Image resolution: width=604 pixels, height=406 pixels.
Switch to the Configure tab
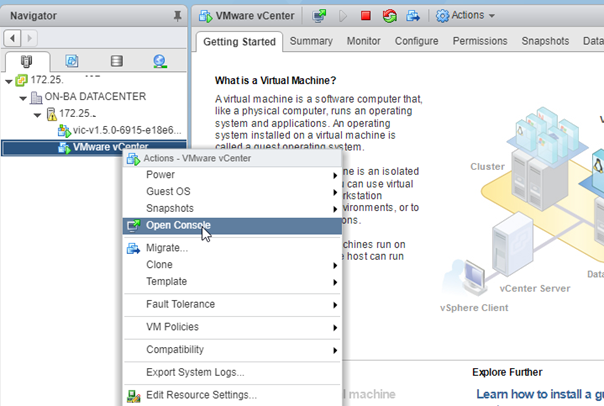click(x=416, y=41)
